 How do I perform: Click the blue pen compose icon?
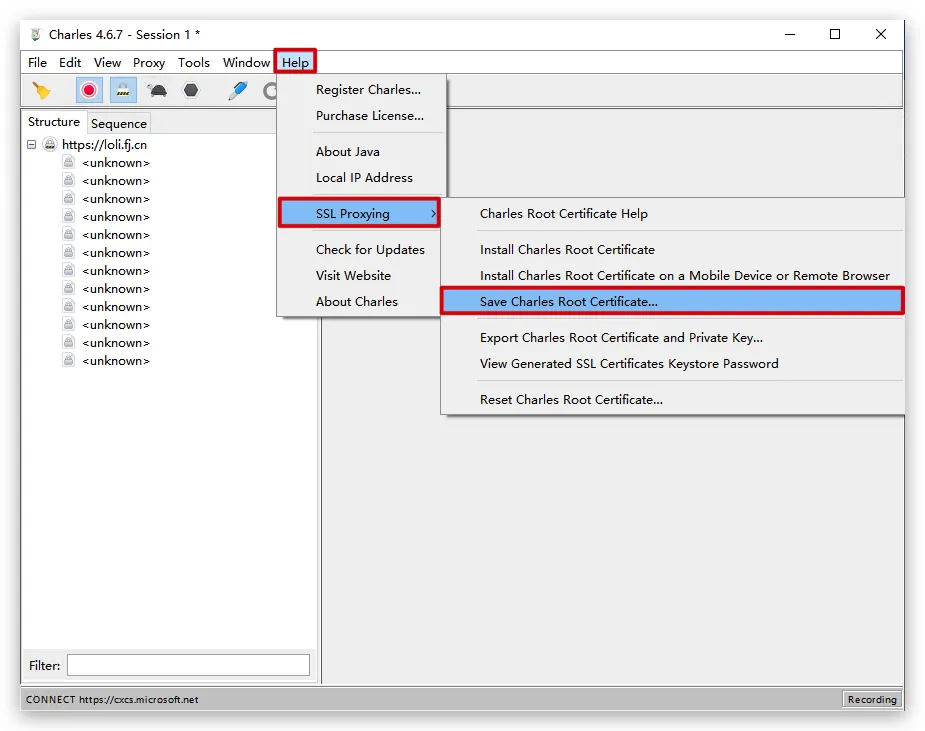(237, 91)
